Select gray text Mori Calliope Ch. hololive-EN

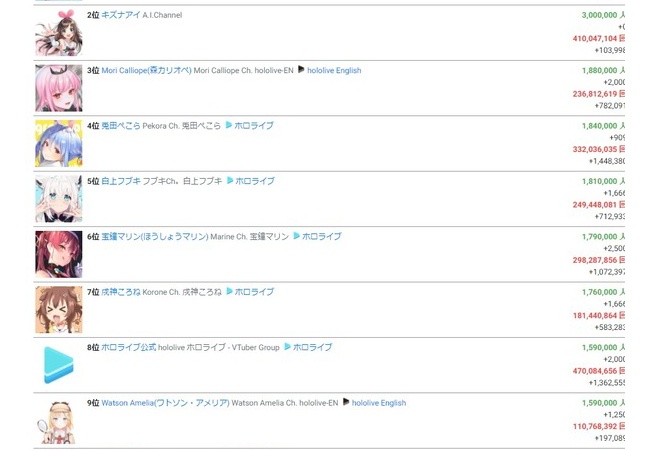pyautogui.click(x=244, y=70)
